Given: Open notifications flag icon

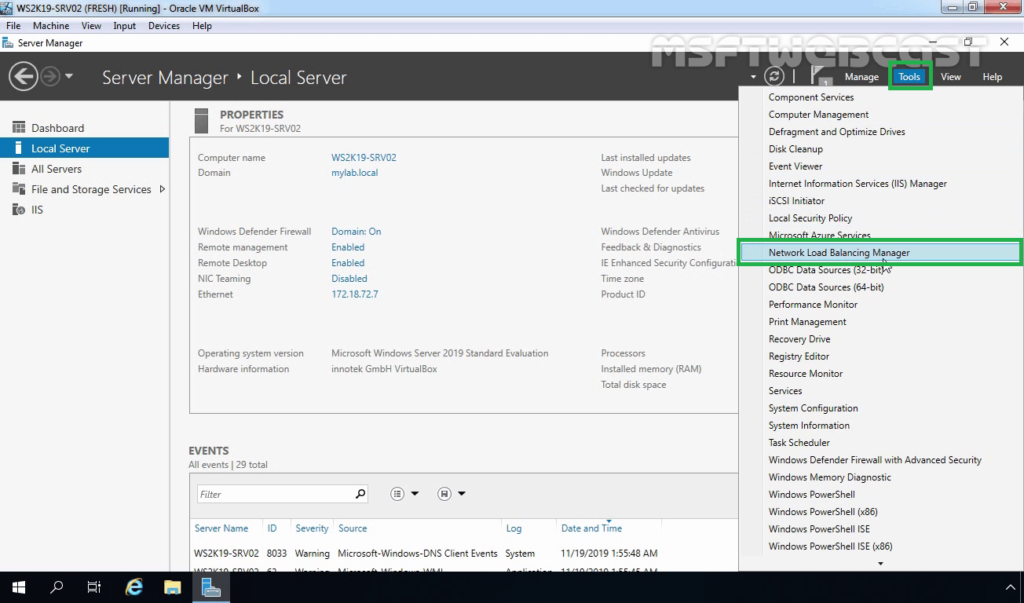Looking at the screenshot, I should (820, 76).
